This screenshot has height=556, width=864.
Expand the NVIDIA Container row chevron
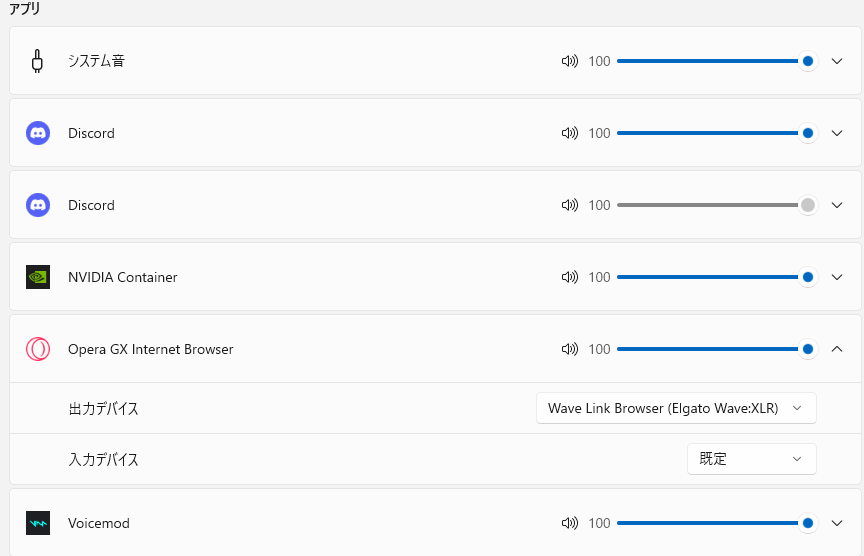(x=837, y=277)
